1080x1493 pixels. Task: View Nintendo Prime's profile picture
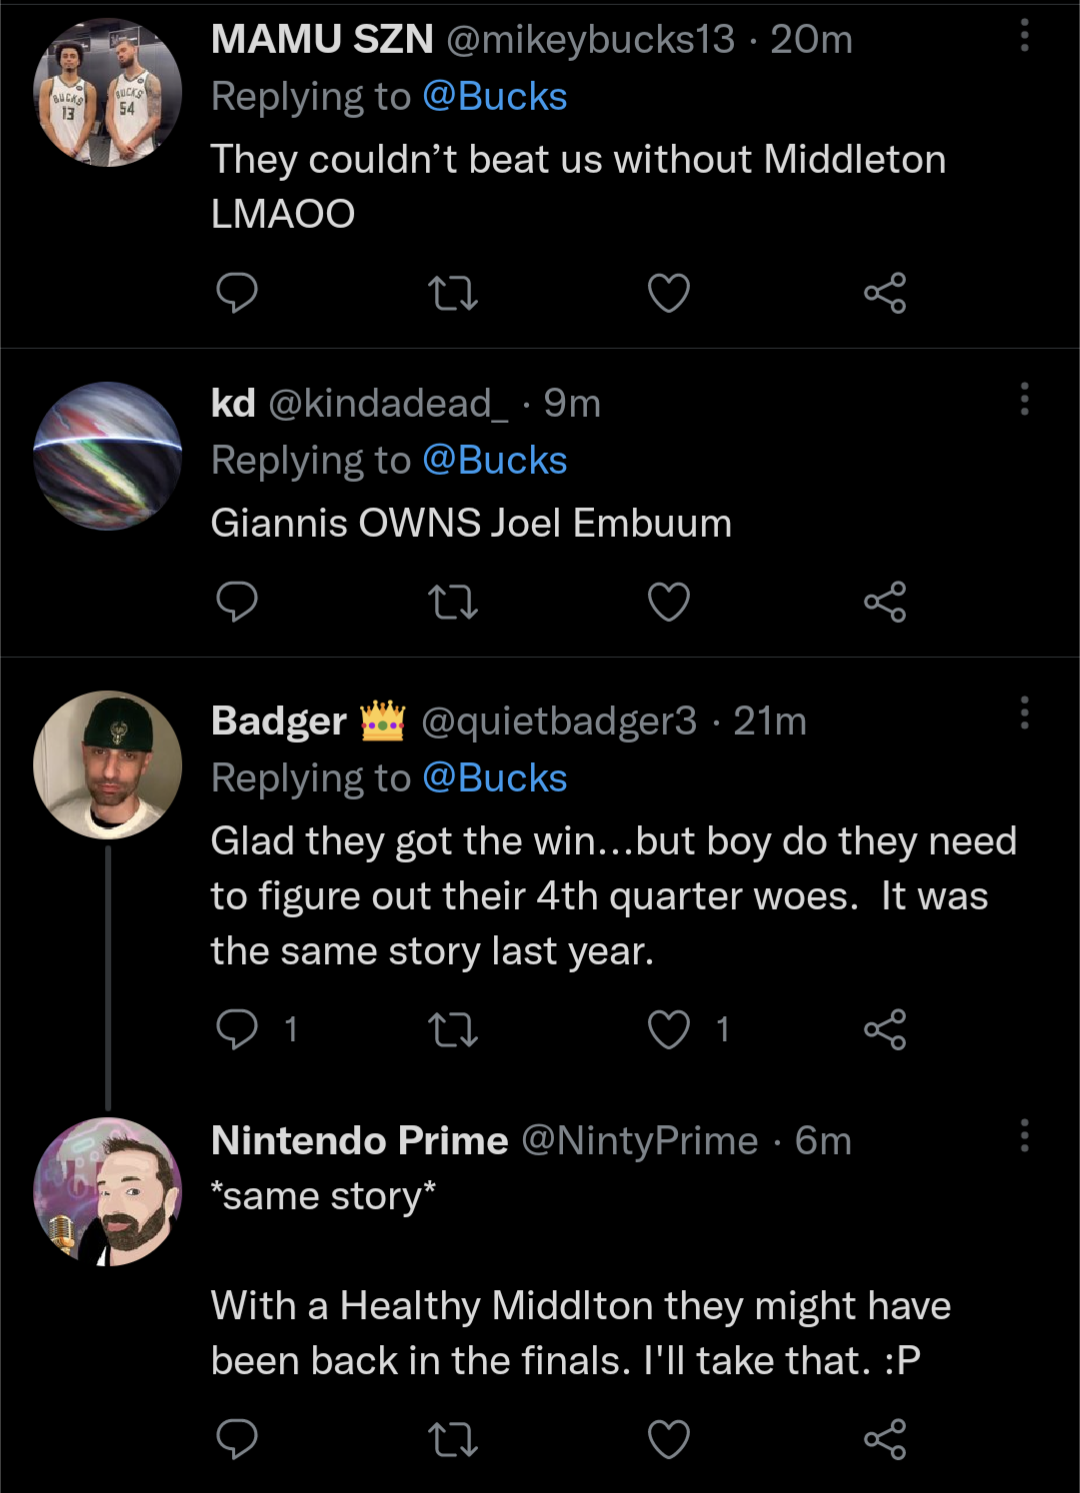click(108, 1191)
